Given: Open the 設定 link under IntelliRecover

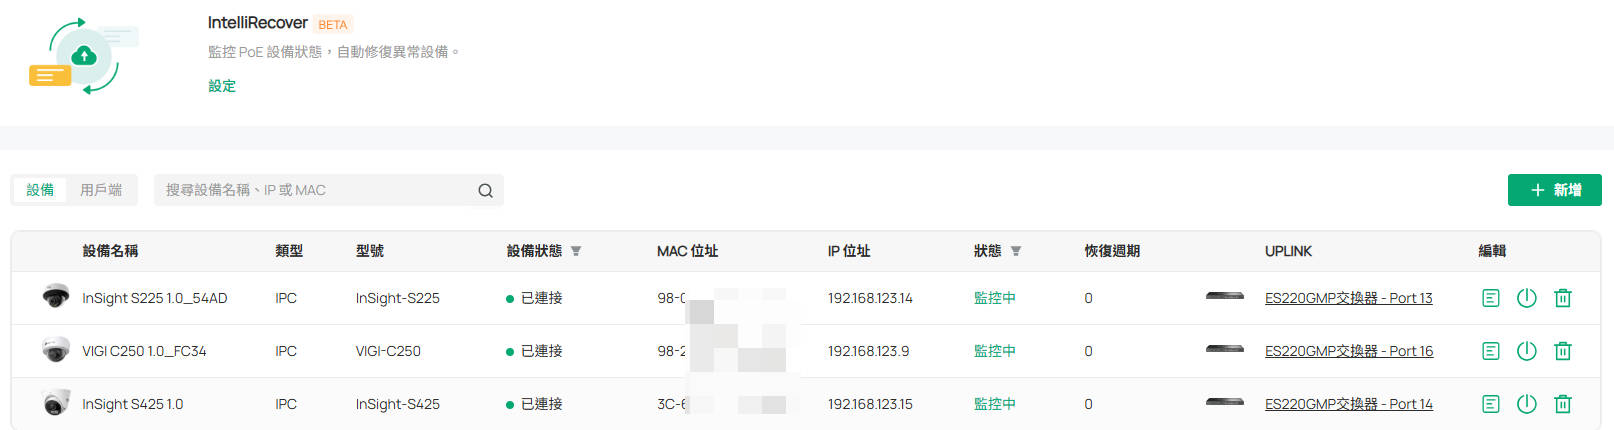Looking at the screenshot, I should [x=222, y=86].
